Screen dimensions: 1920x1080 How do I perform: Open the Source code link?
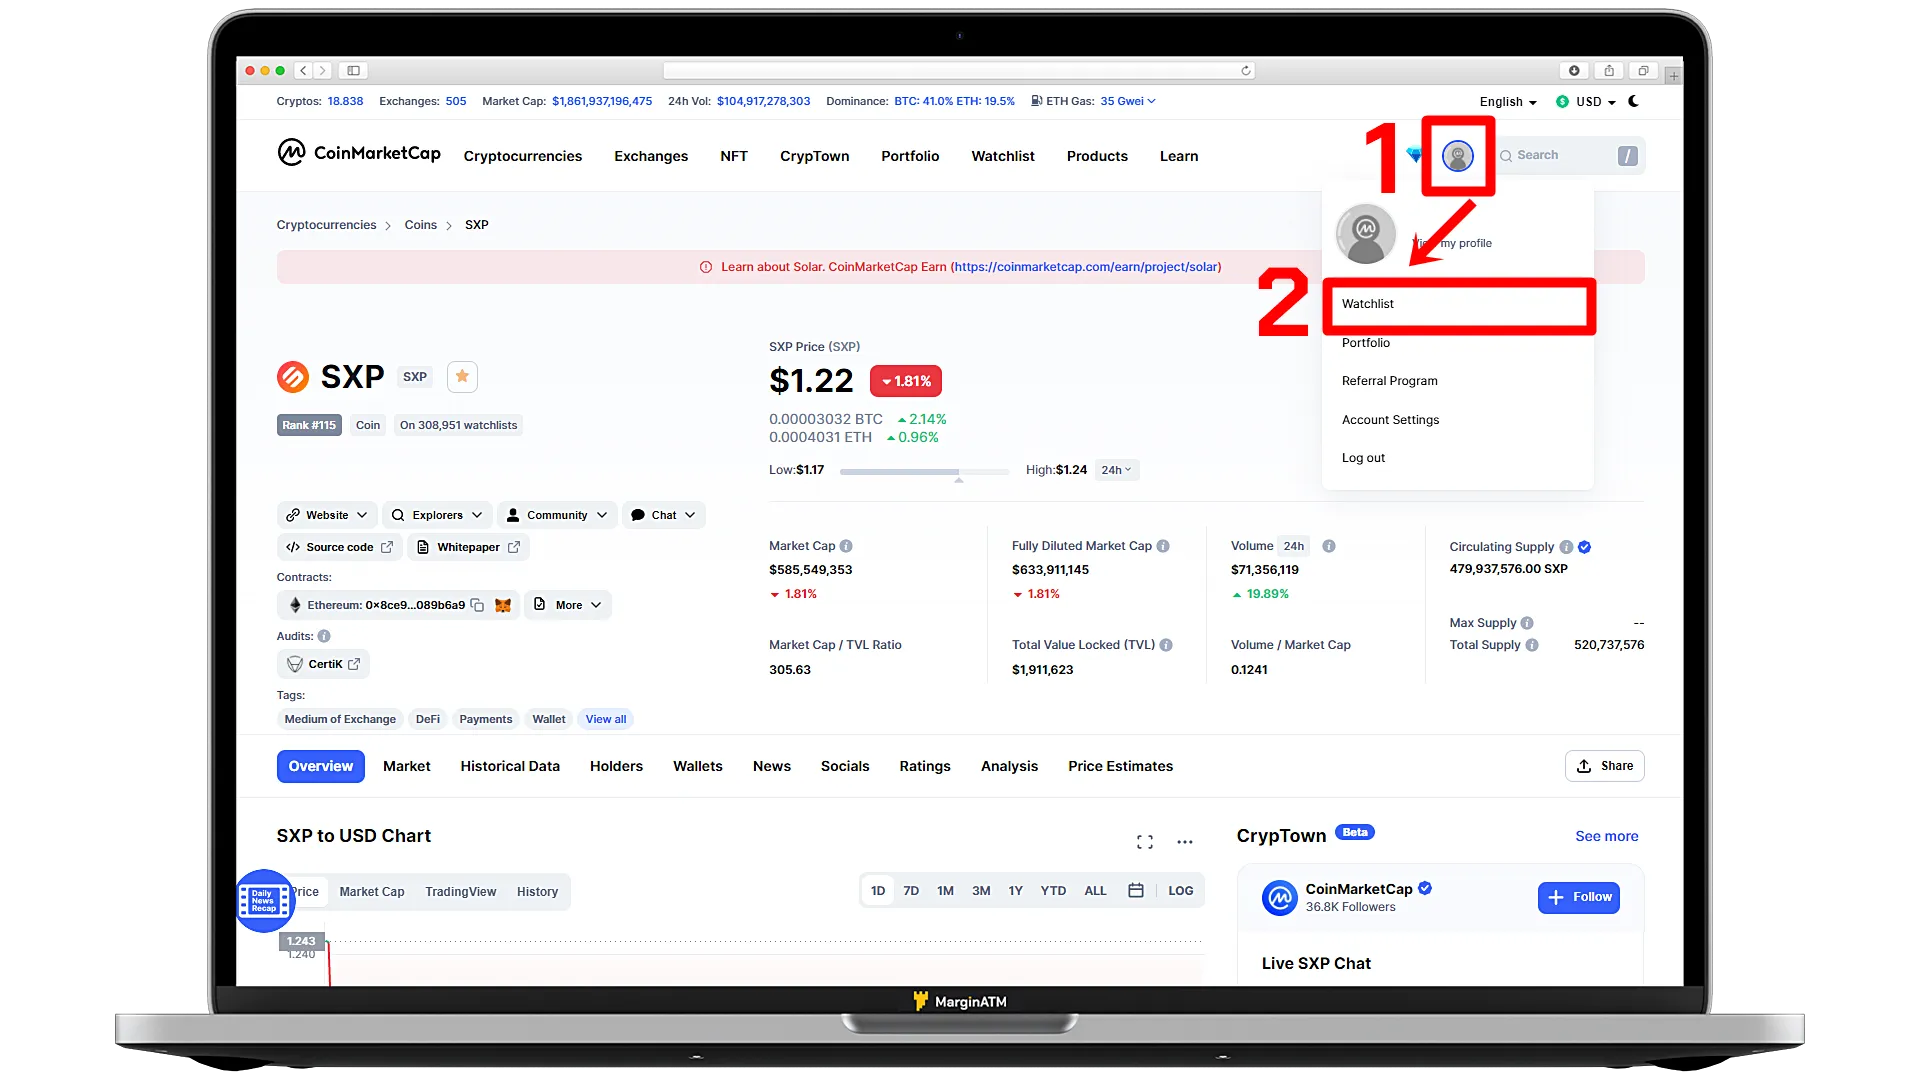click(339, 547)
